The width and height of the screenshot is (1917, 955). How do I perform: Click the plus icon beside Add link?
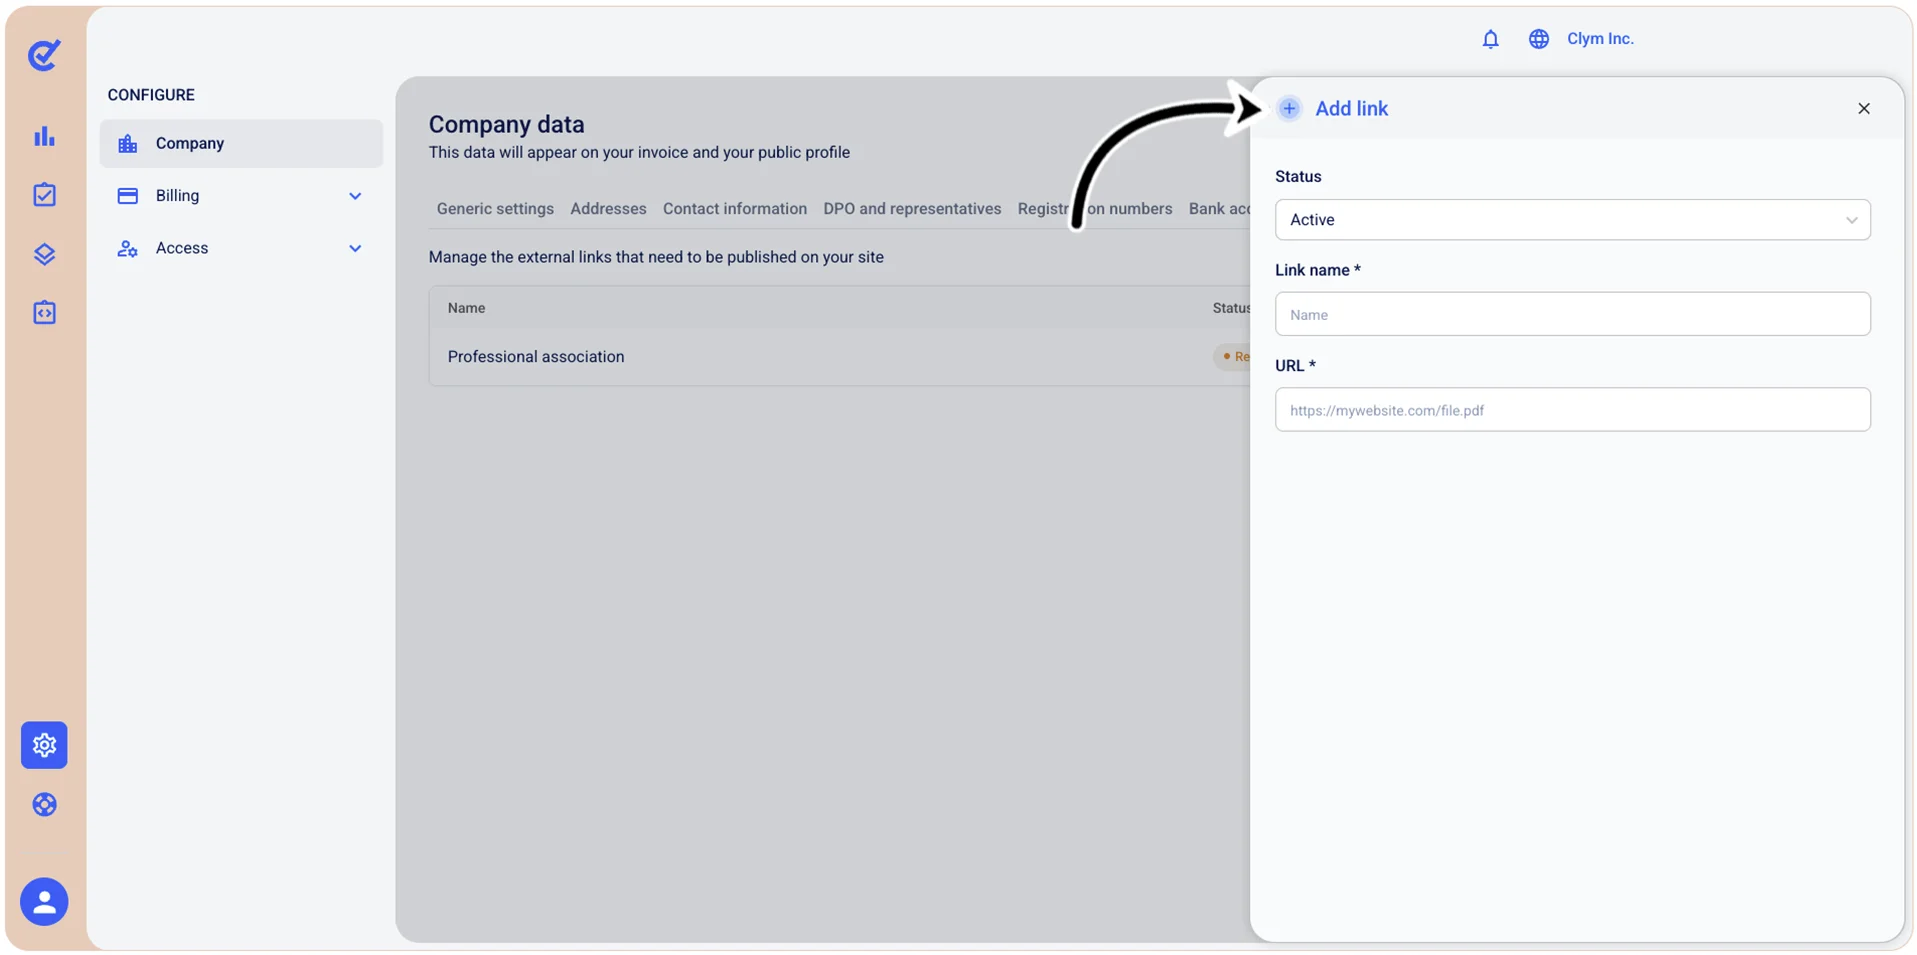pos(1289,108)
